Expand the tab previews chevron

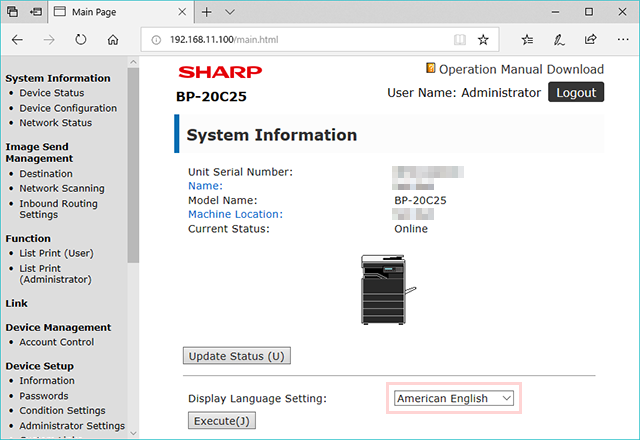coord(230,12)
